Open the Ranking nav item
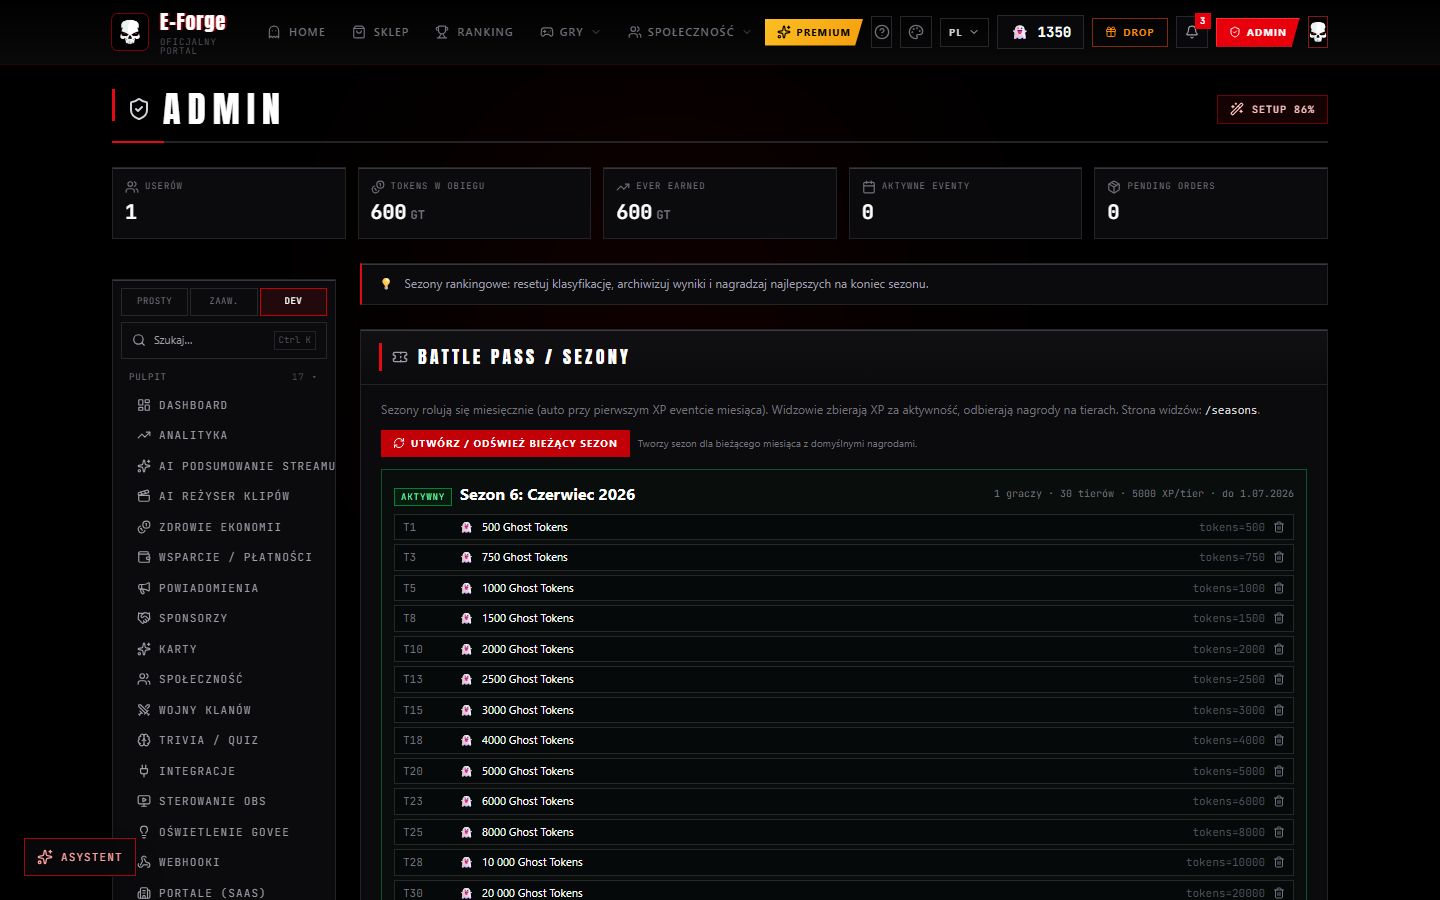 [x=474, y=32]
